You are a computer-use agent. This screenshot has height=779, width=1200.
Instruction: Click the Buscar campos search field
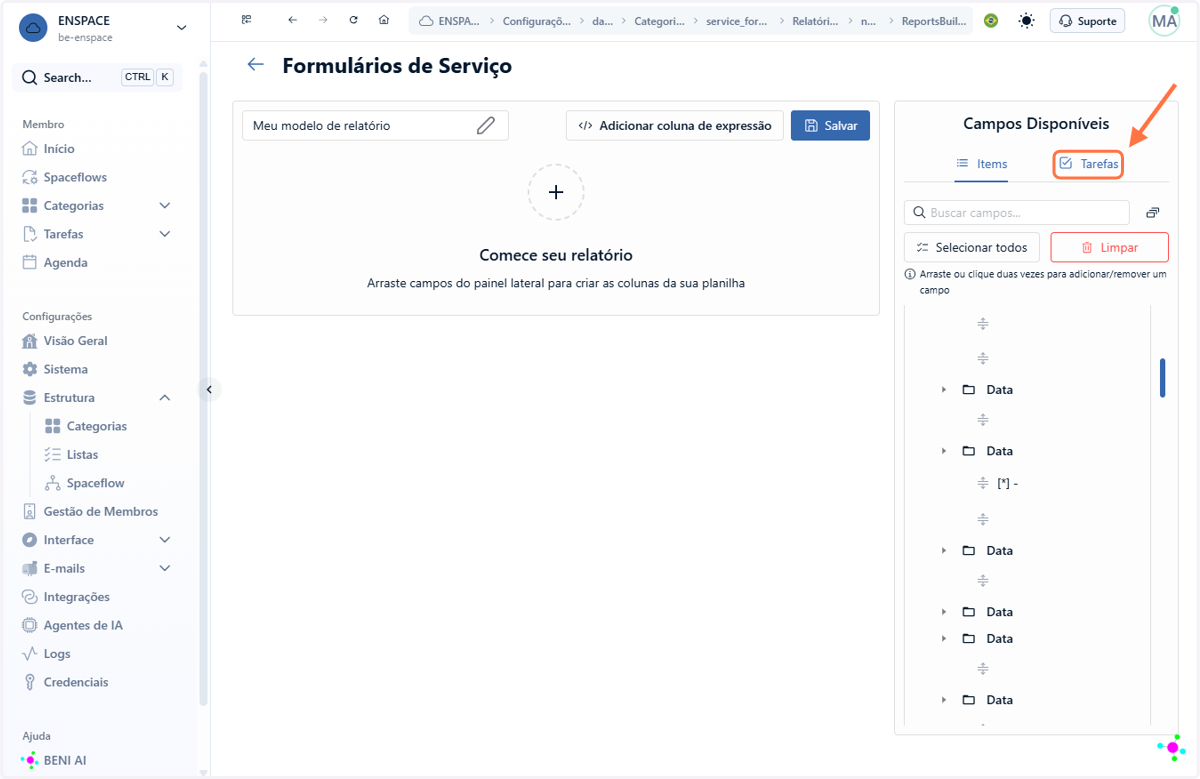(1017, 213)
